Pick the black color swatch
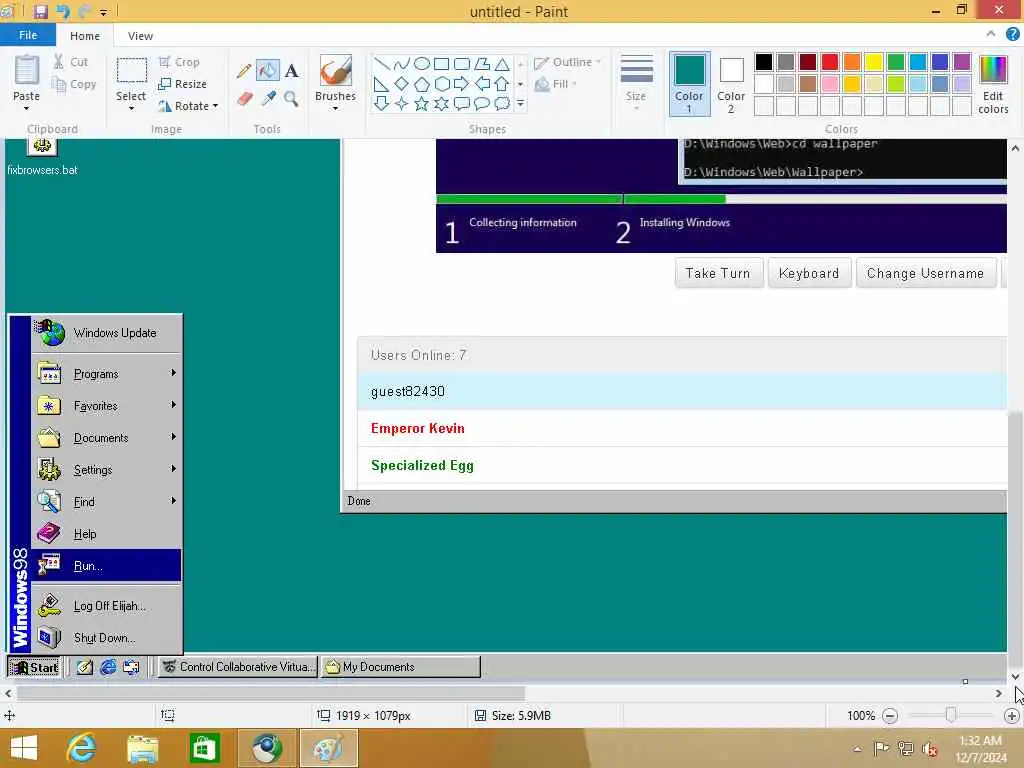The width and height of the screenshot is (1024, 768). (763, 62)
